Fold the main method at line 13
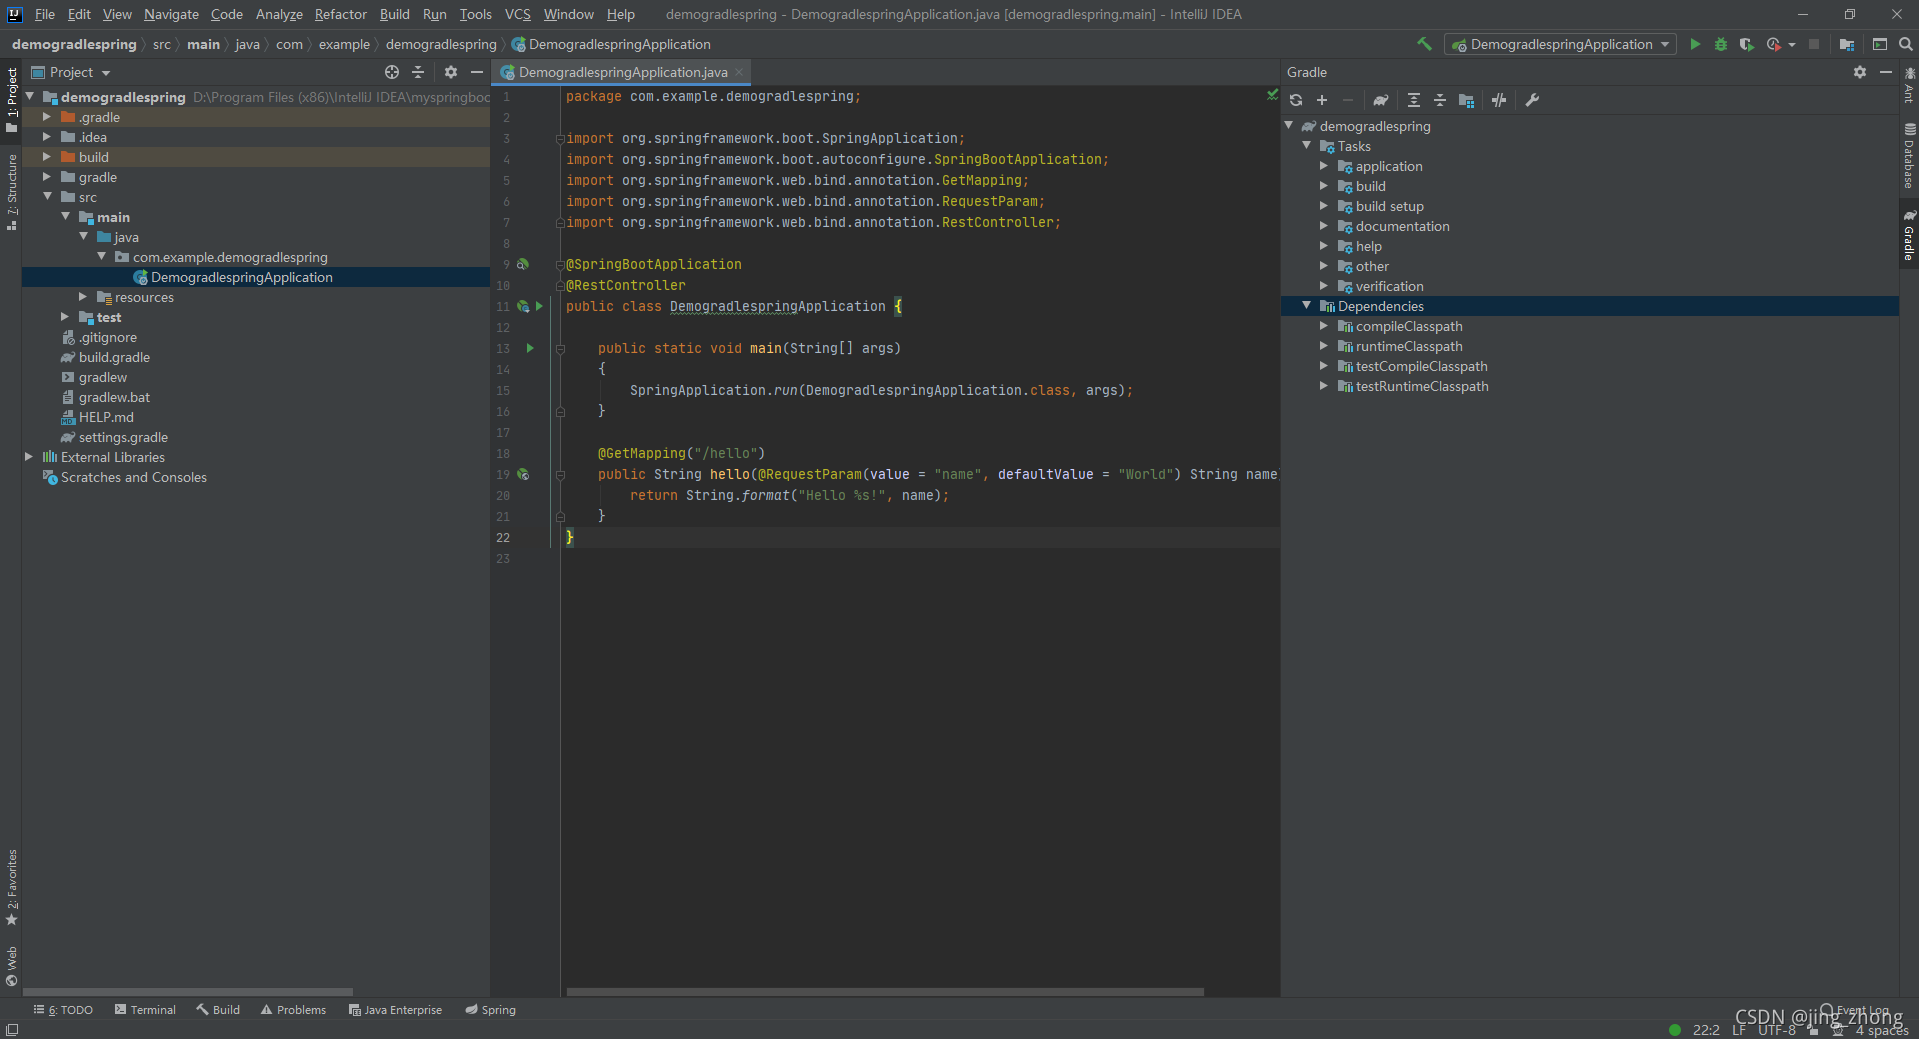Screen dimensions: 1919x1039 click(x=560, y=349)
